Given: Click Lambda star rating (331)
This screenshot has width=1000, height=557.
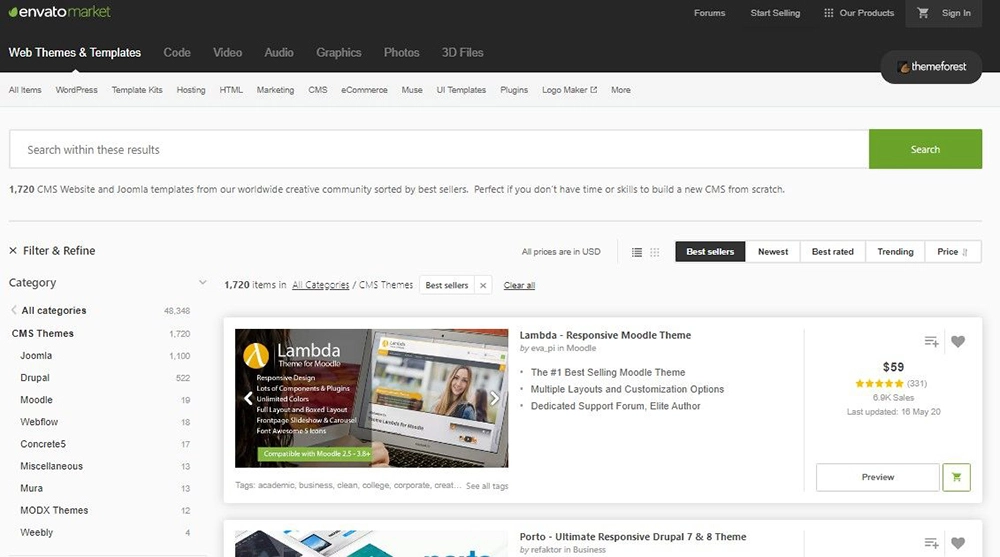Looking at the screenshot, I should [891, 383].
